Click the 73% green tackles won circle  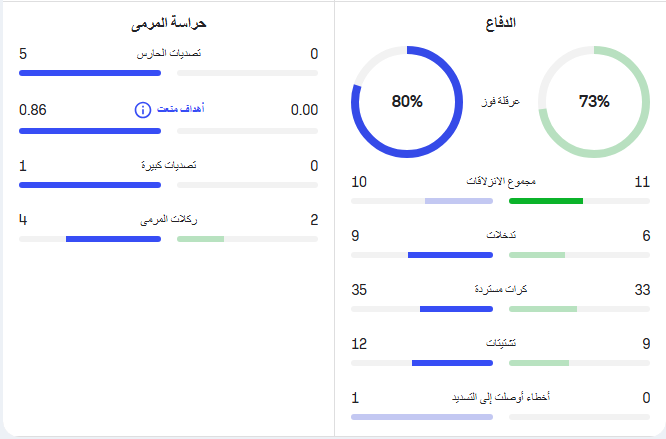tap(594, 101)
